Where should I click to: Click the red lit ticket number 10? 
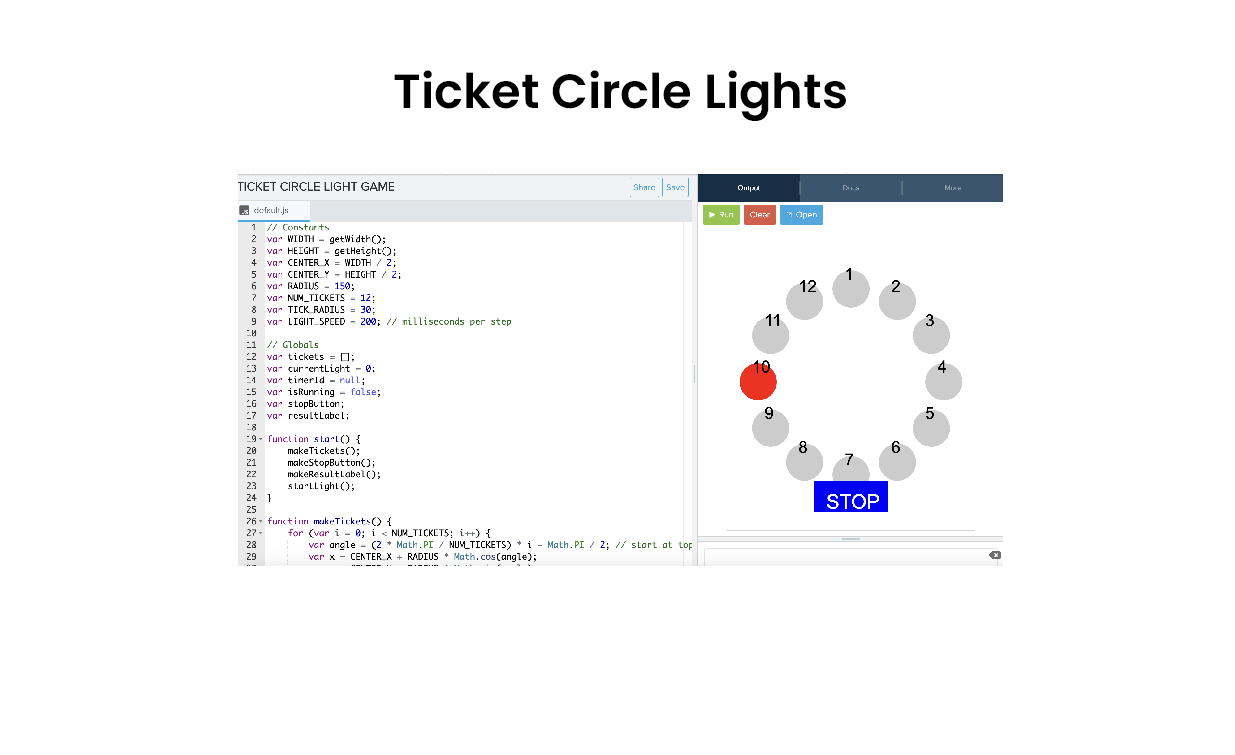[758, 381]
